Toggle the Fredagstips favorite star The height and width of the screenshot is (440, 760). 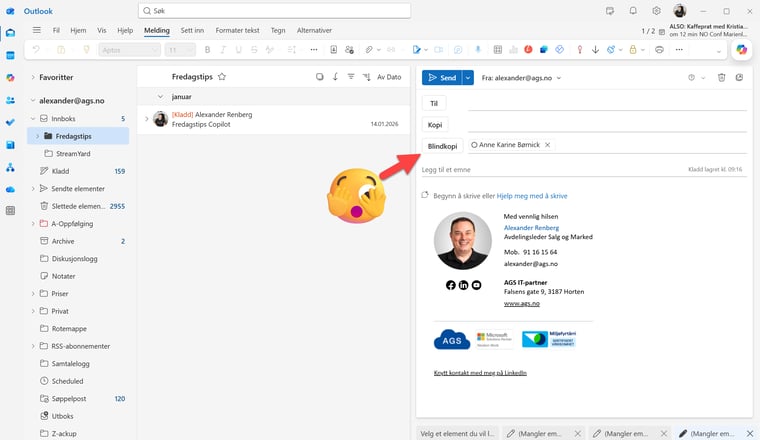[222, 77]
